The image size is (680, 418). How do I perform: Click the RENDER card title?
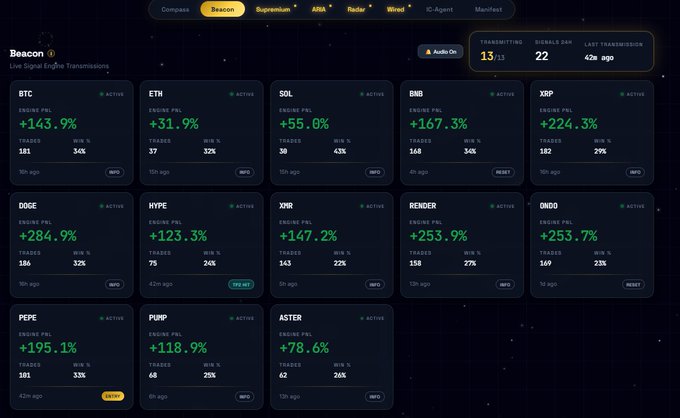423,206
